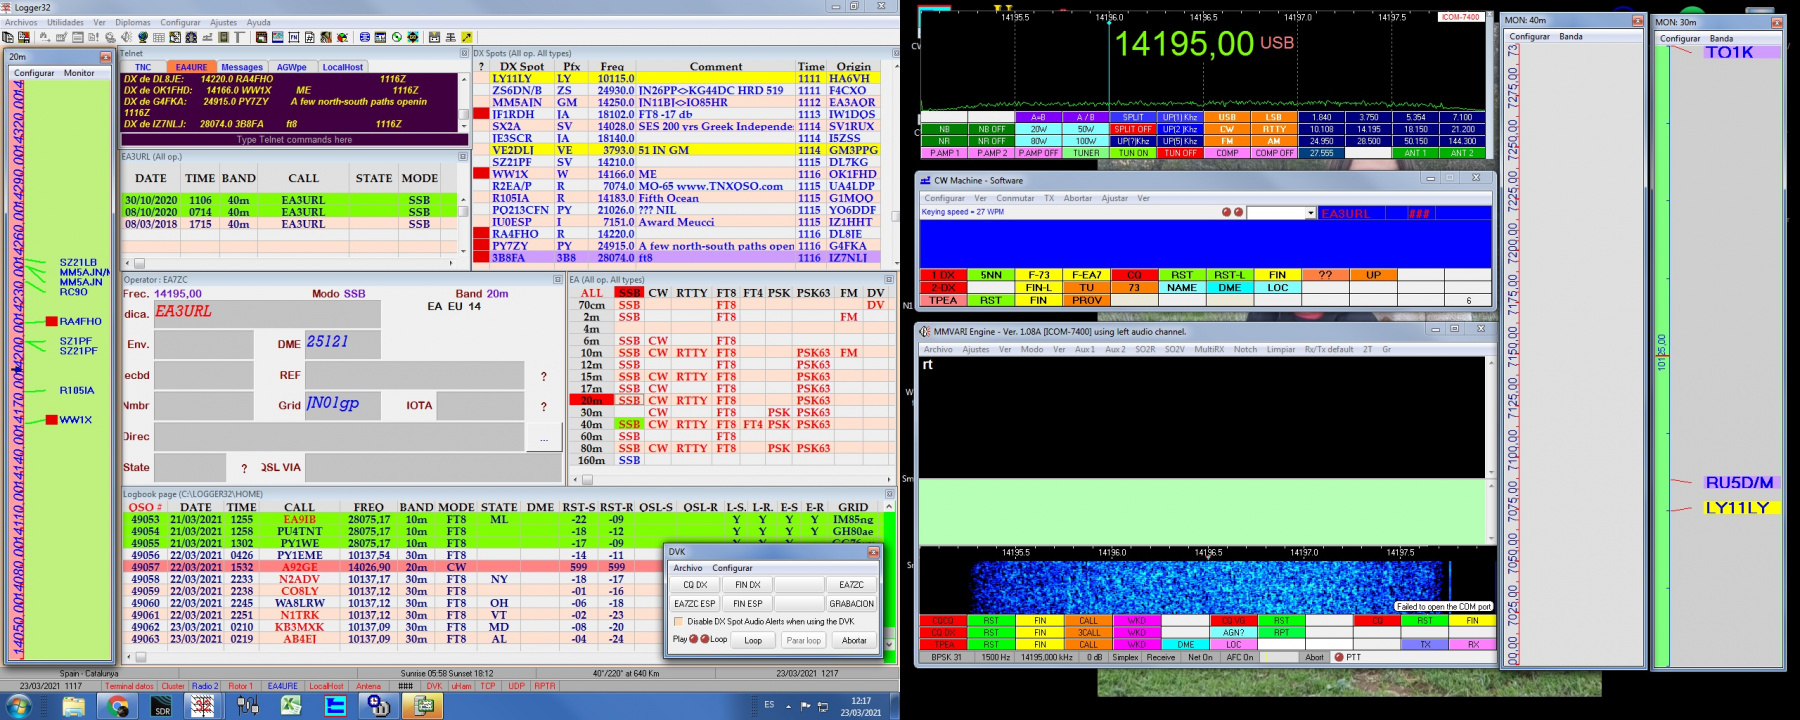Switch to the Messages telnet tab
The width and height of the screenshot is (1800, 720).
pyautogui.click(x=242, y=67)
